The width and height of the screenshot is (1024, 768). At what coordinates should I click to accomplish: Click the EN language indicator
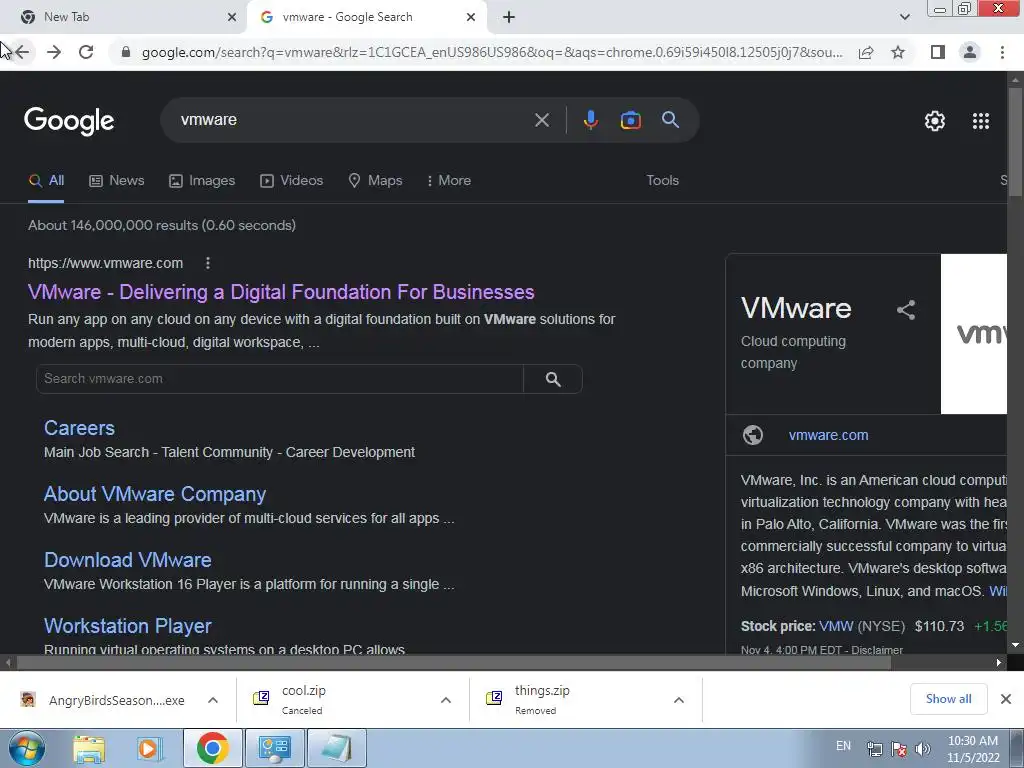(843, 746)
